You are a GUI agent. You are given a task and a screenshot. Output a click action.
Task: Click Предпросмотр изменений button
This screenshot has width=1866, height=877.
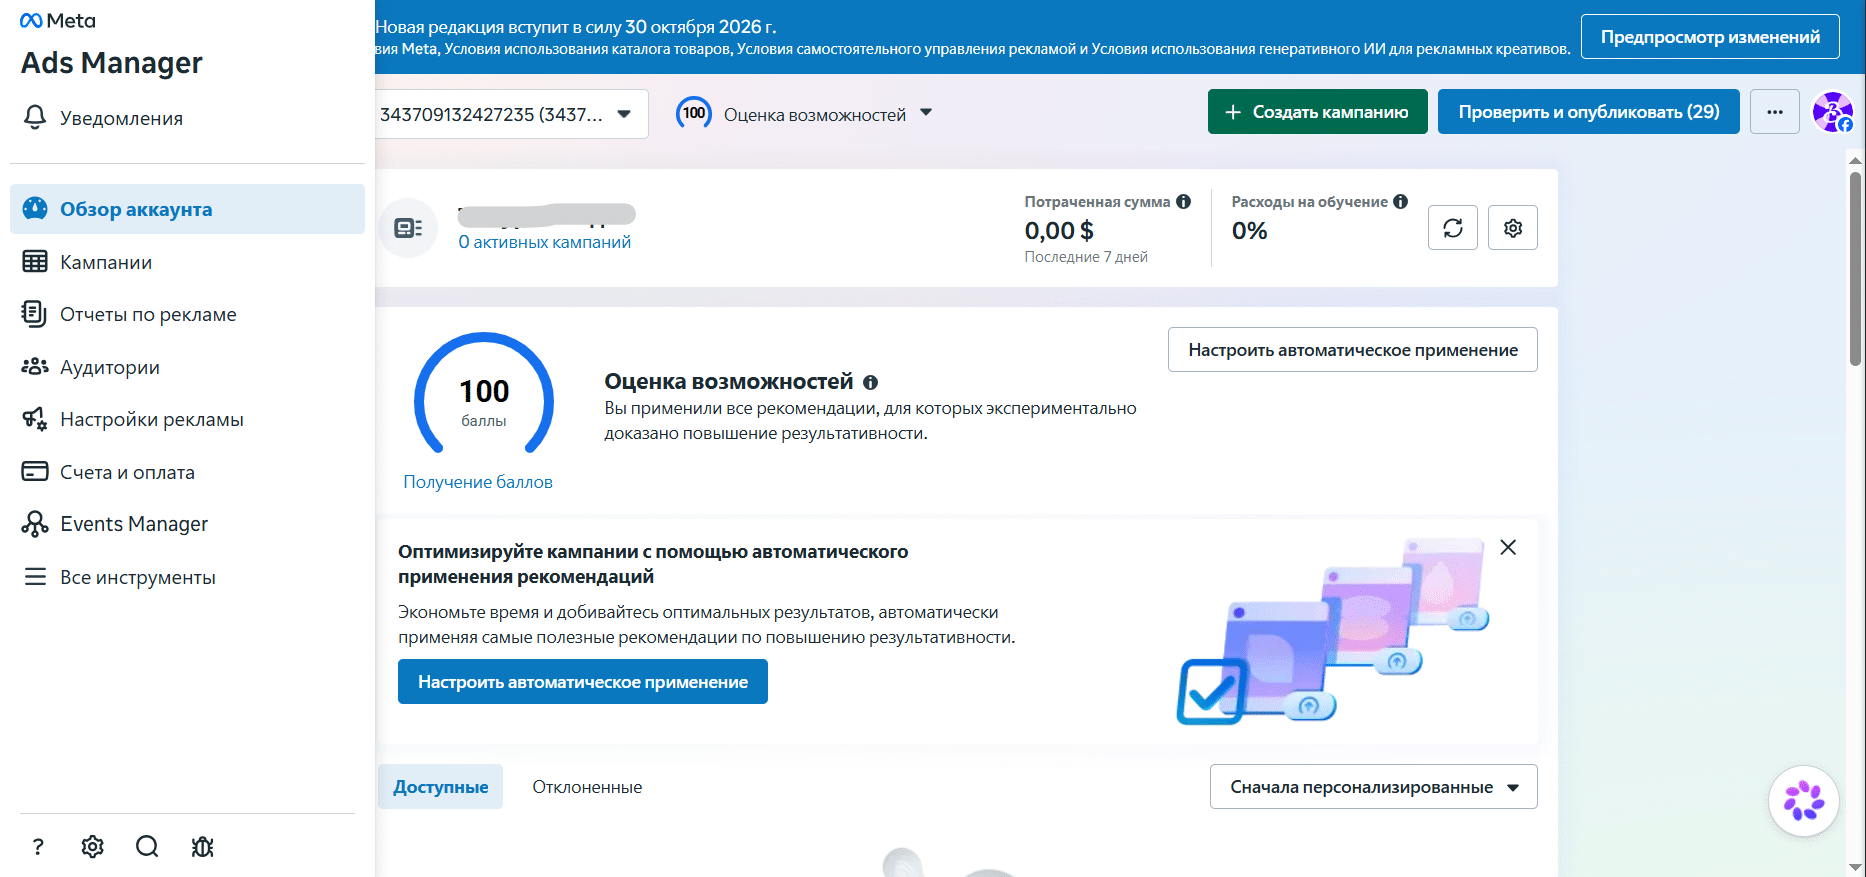(1710, 37)
